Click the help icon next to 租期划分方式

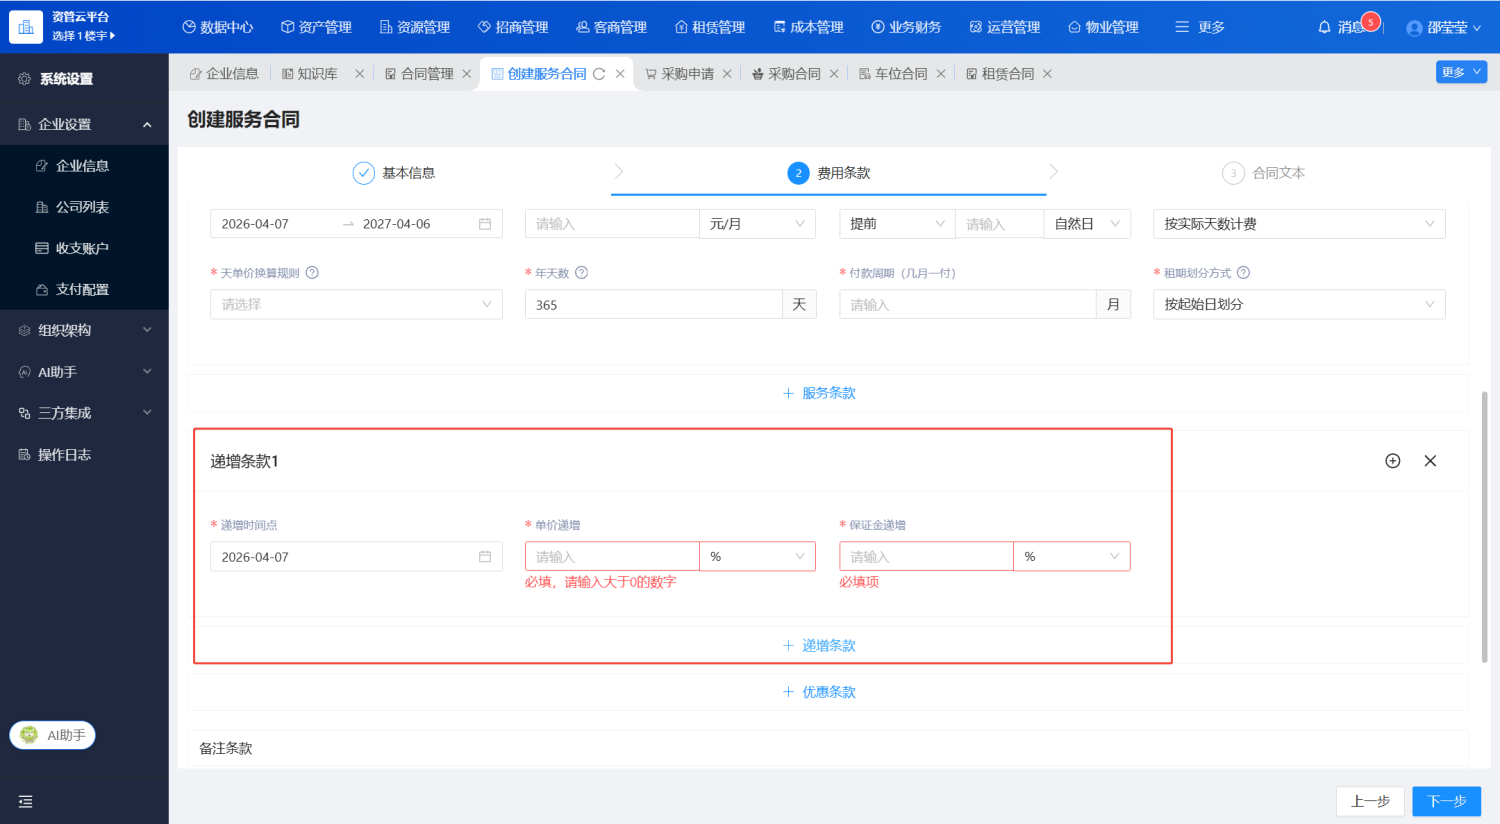(1243, 273)
